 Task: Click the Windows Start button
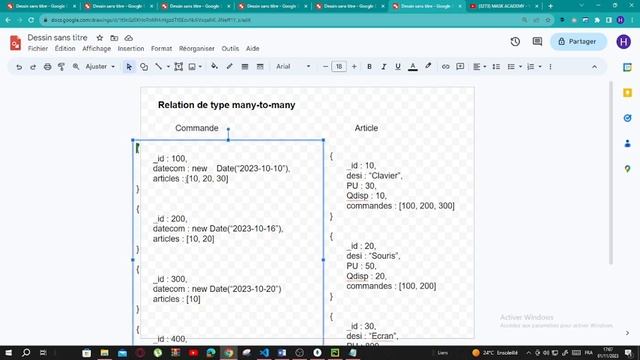(8, 353)
